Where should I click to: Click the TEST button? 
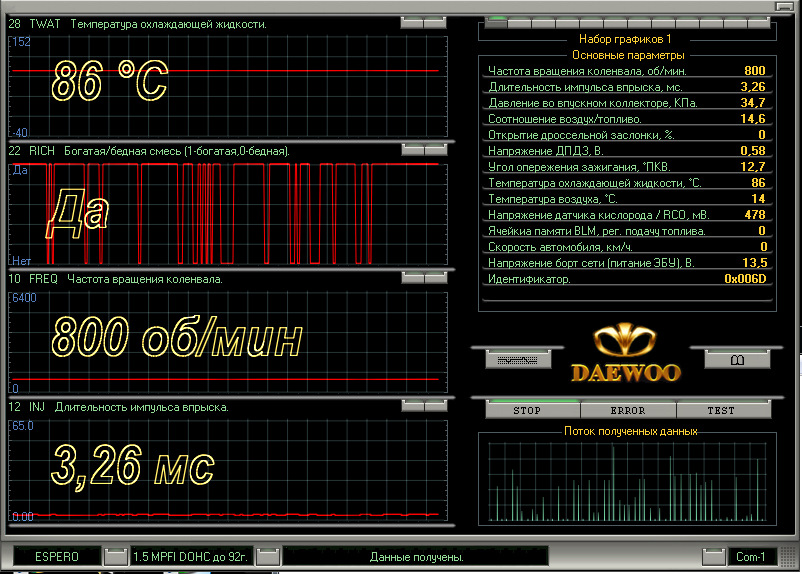pyautogui.click(x=723, y=410)
